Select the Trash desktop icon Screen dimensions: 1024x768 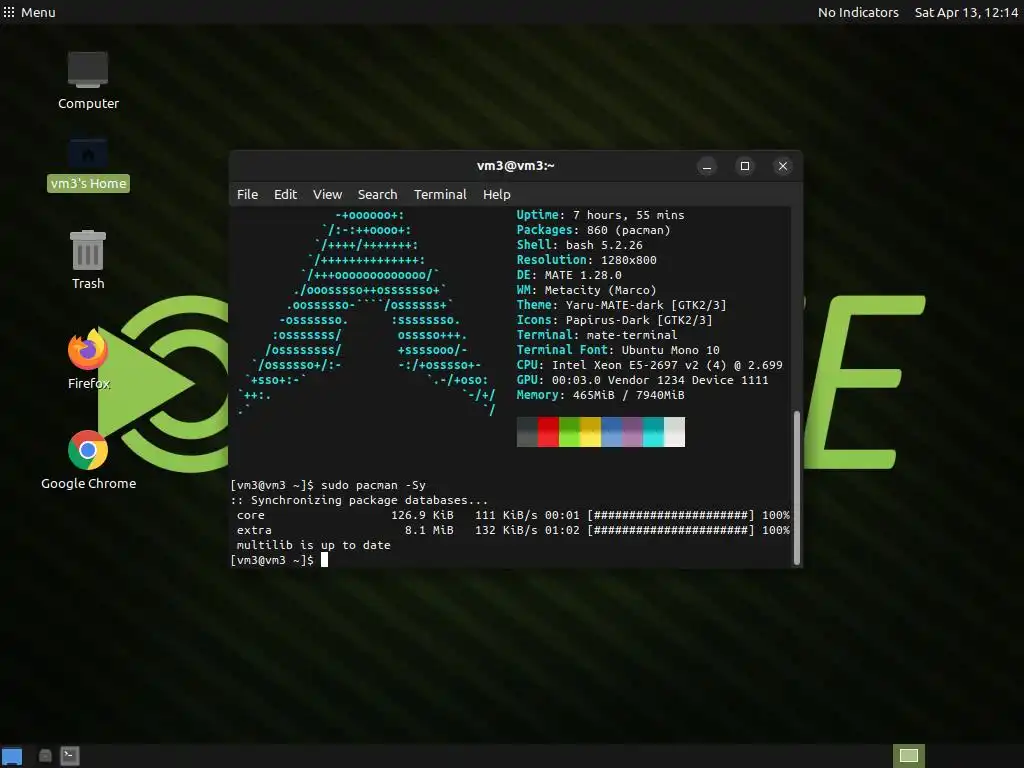pyautogui.click(x=88, y=249)
